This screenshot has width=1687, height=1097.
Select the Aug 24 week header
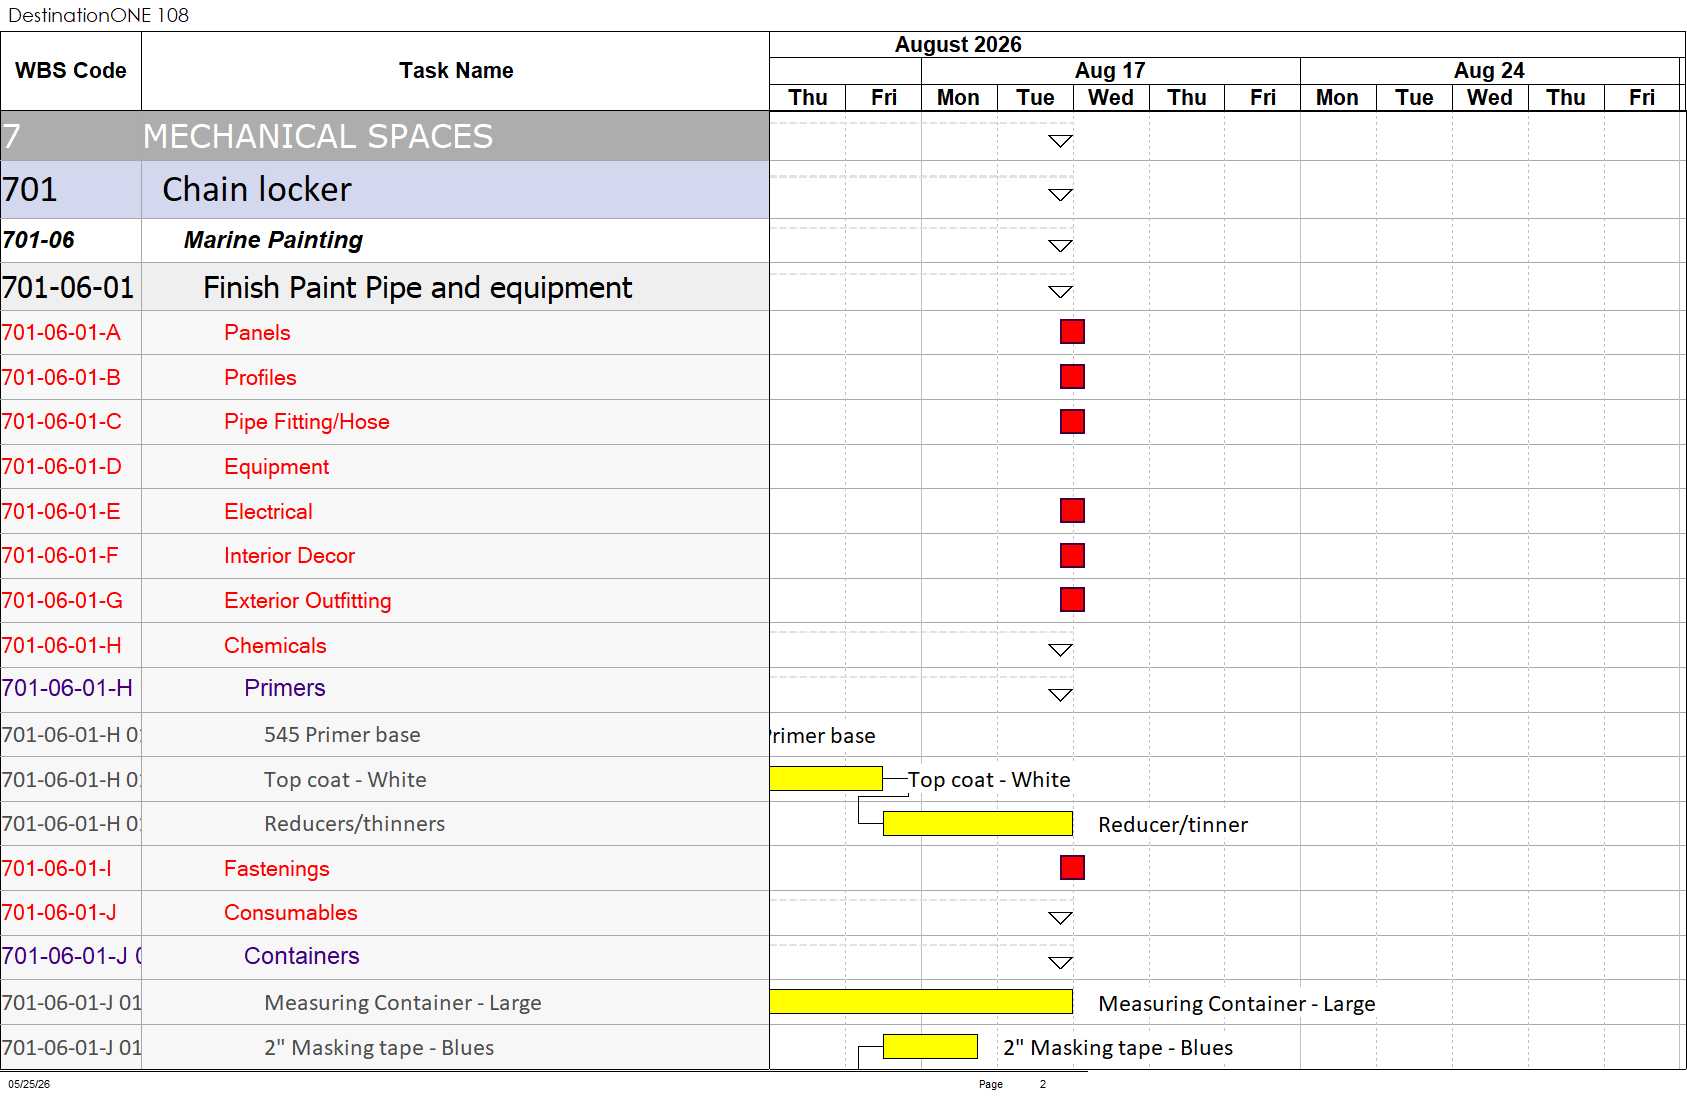1489,71
